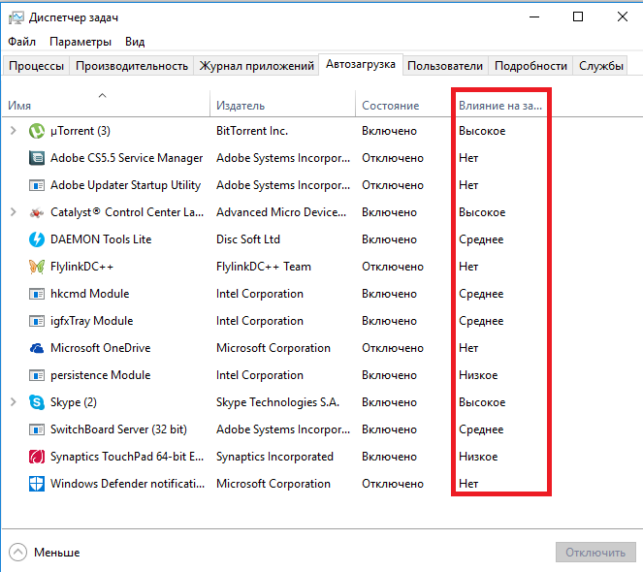The width and height of the screenshot is (643, 572).
Task: Click the Catalyst Control Center icon
Action: point(36,212)
